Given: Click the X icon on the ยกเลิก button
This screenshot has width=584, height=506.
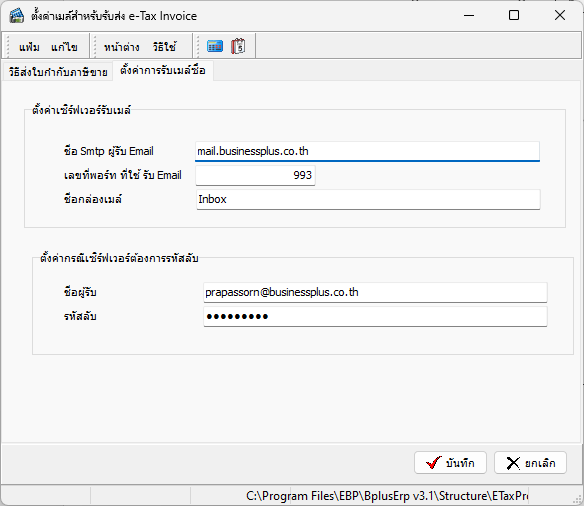Looking at the screenshot, I should [513, 463].
